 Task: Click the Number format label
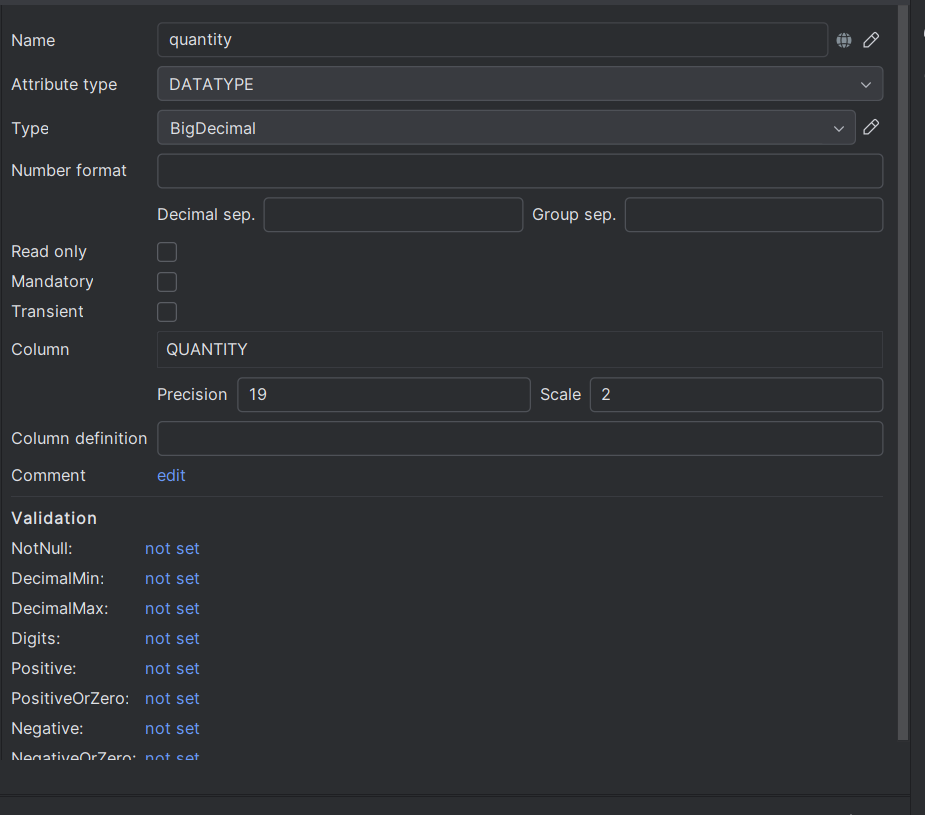click(x=69, y=170)
